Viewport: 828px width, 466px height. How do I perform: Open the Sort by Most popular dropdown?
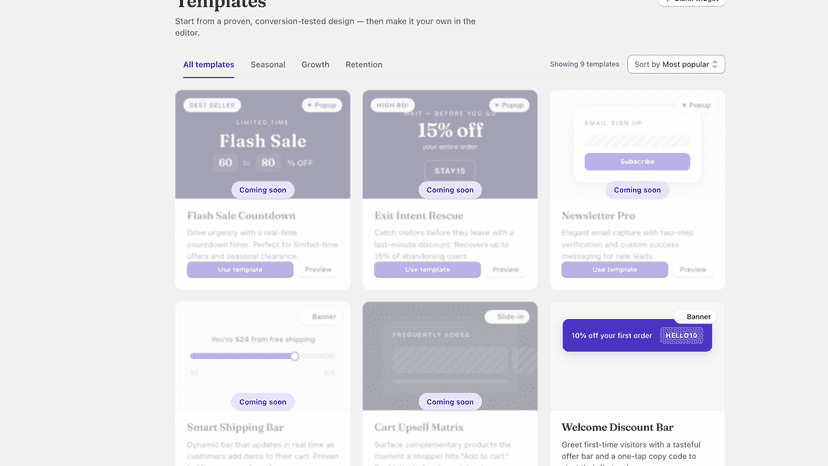(676, 64)
